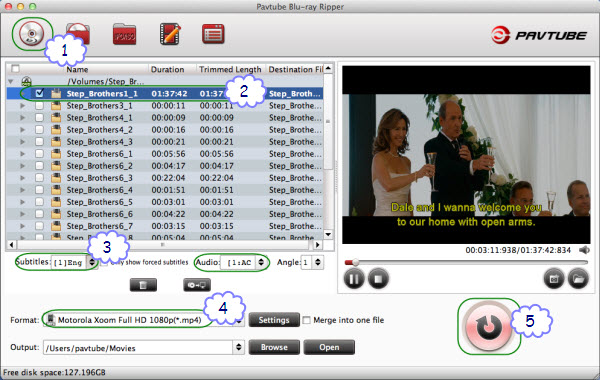Click the Free disk space status text

54,373
